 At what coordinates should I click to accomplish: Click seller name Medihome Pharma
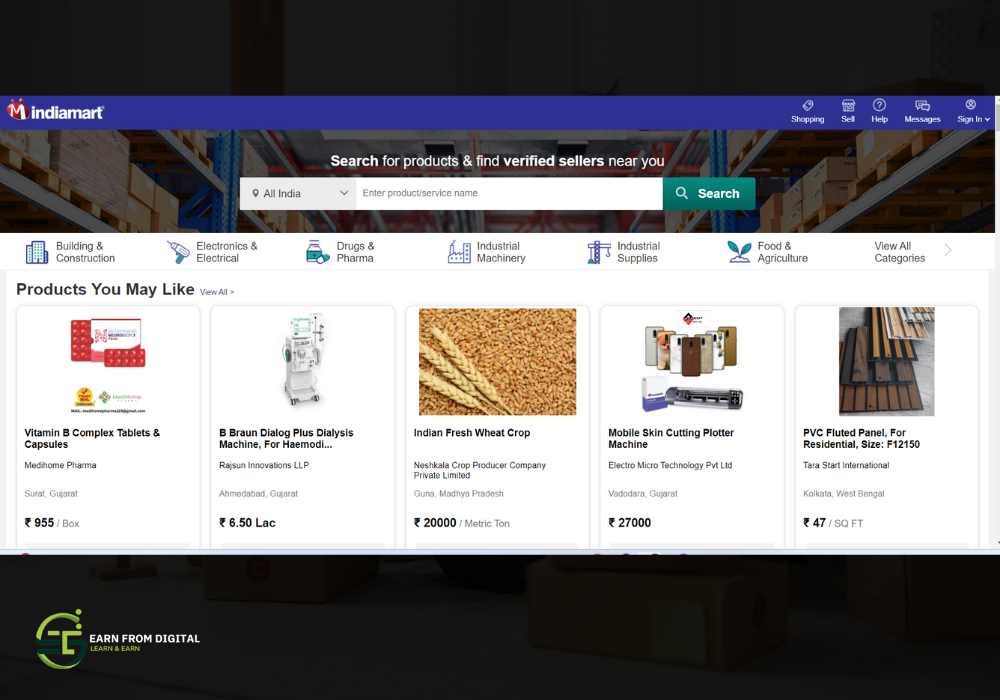tap(60, 465)
